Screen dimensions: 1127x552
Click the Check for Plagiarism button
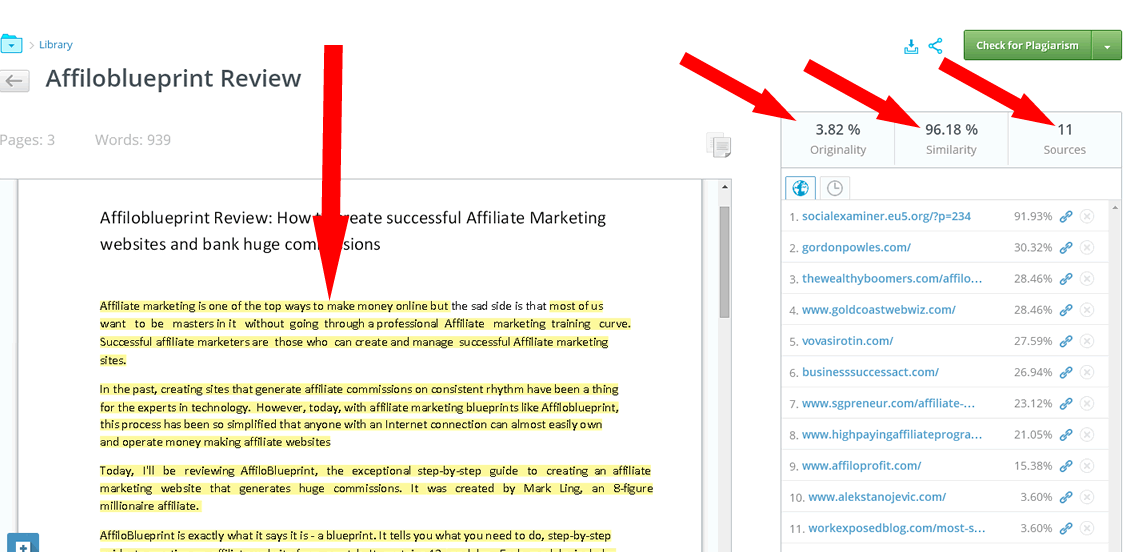tap(1027, 45)
